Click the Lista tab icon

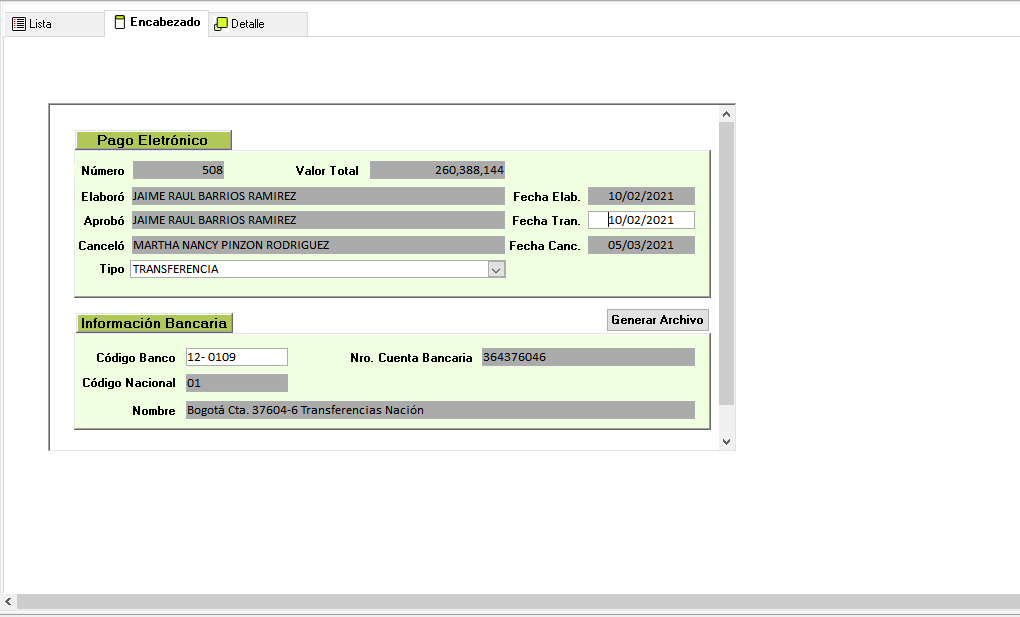[x=19, y=23]
